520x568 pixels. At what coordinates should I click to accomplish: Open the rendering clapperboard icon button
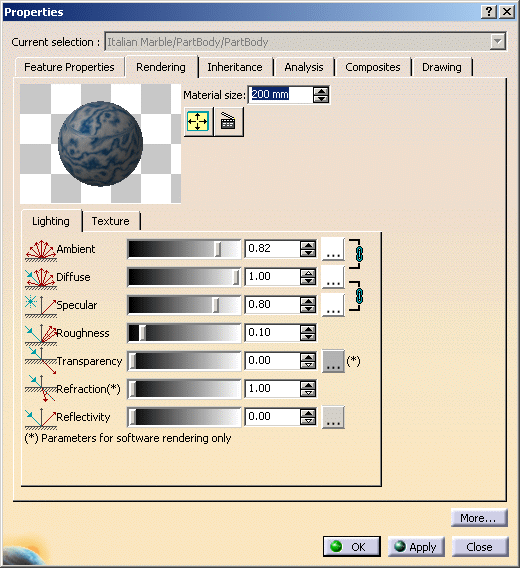[228, 121]
